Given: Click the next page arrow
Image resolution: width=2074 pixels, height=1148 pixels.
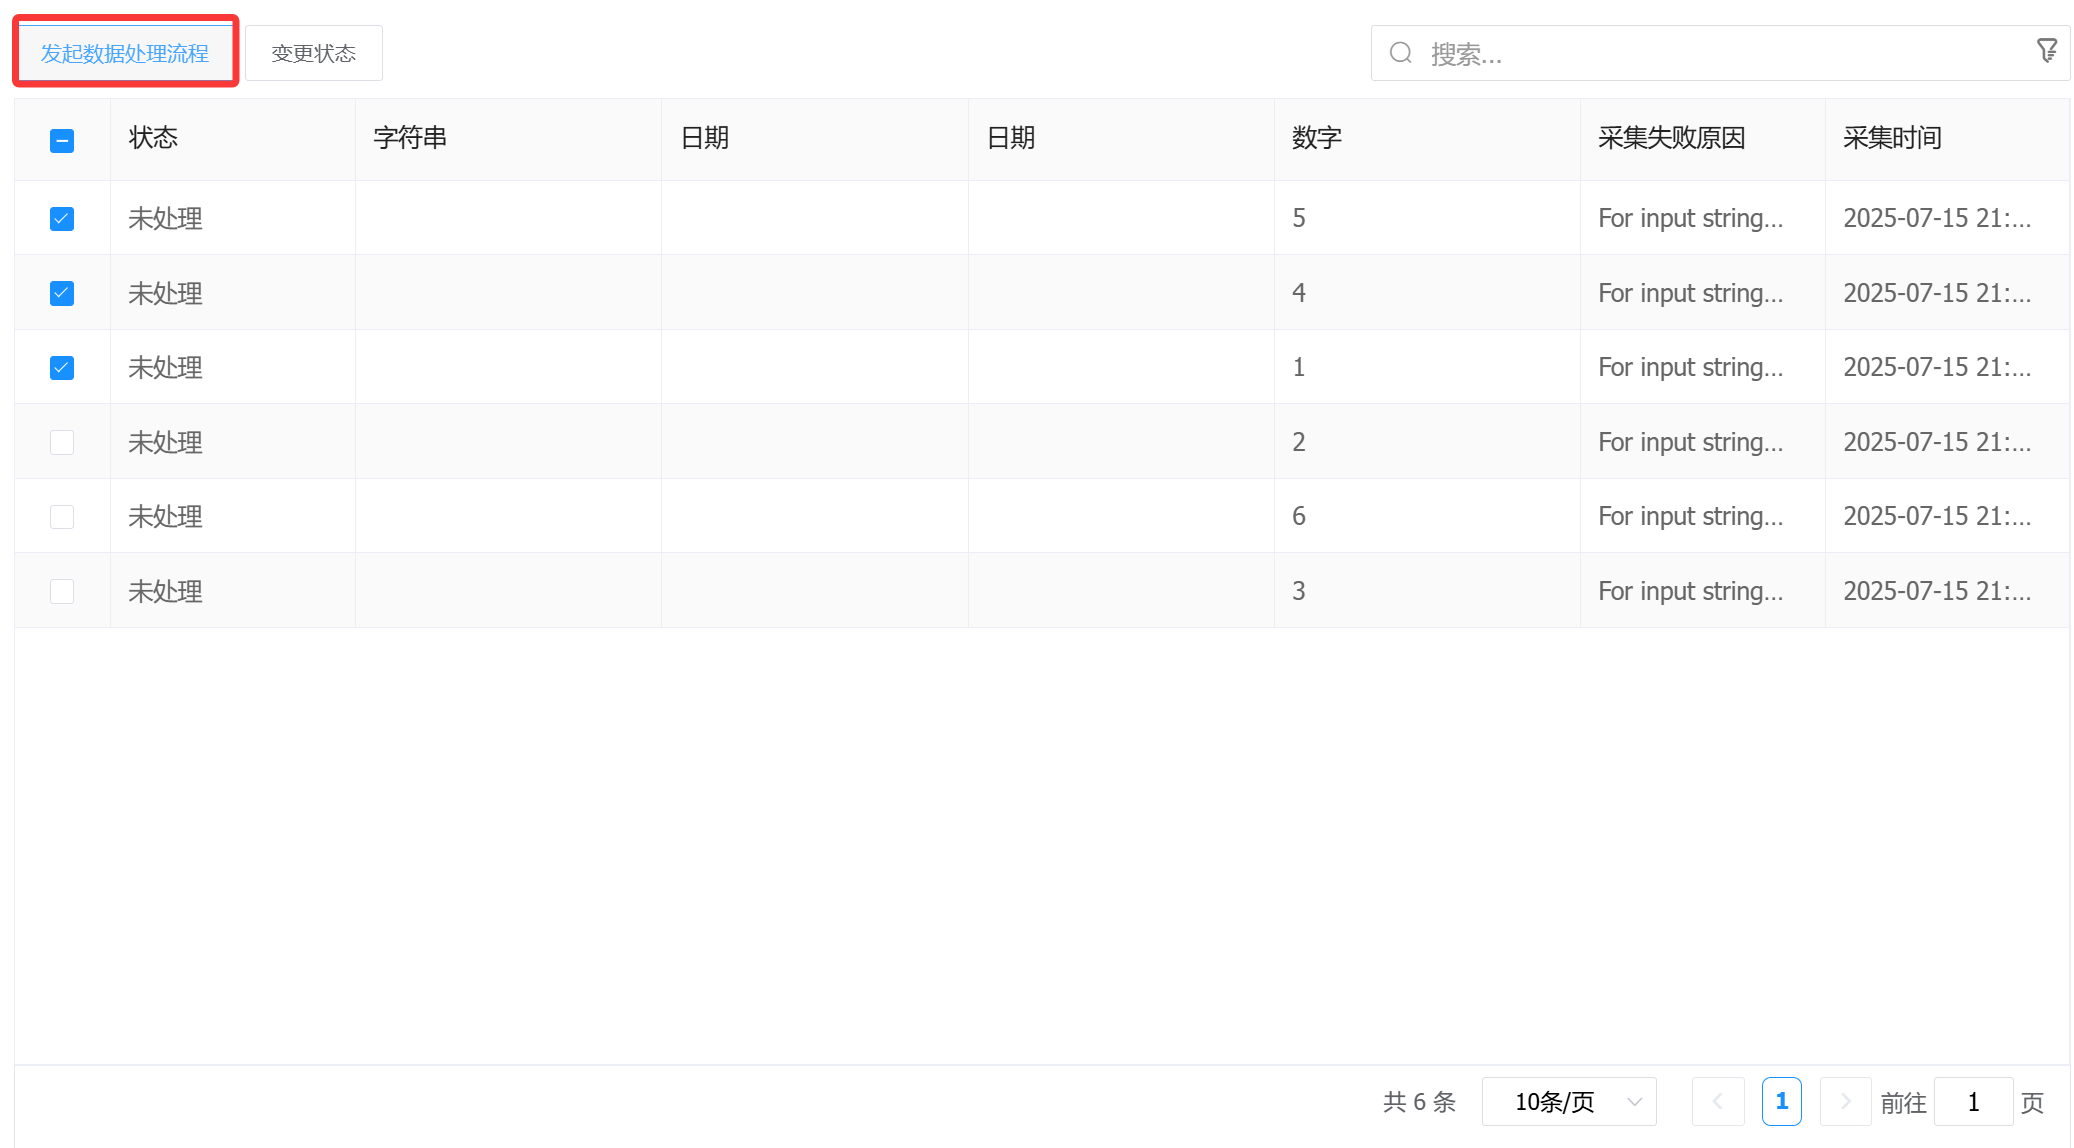Looking at the screenshot, I should 1845,1101.
